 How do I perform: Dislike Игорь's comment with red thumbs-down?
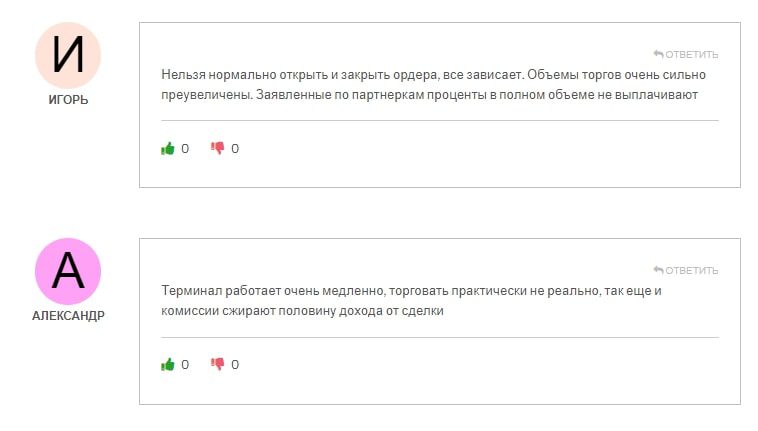pos(217,149)
